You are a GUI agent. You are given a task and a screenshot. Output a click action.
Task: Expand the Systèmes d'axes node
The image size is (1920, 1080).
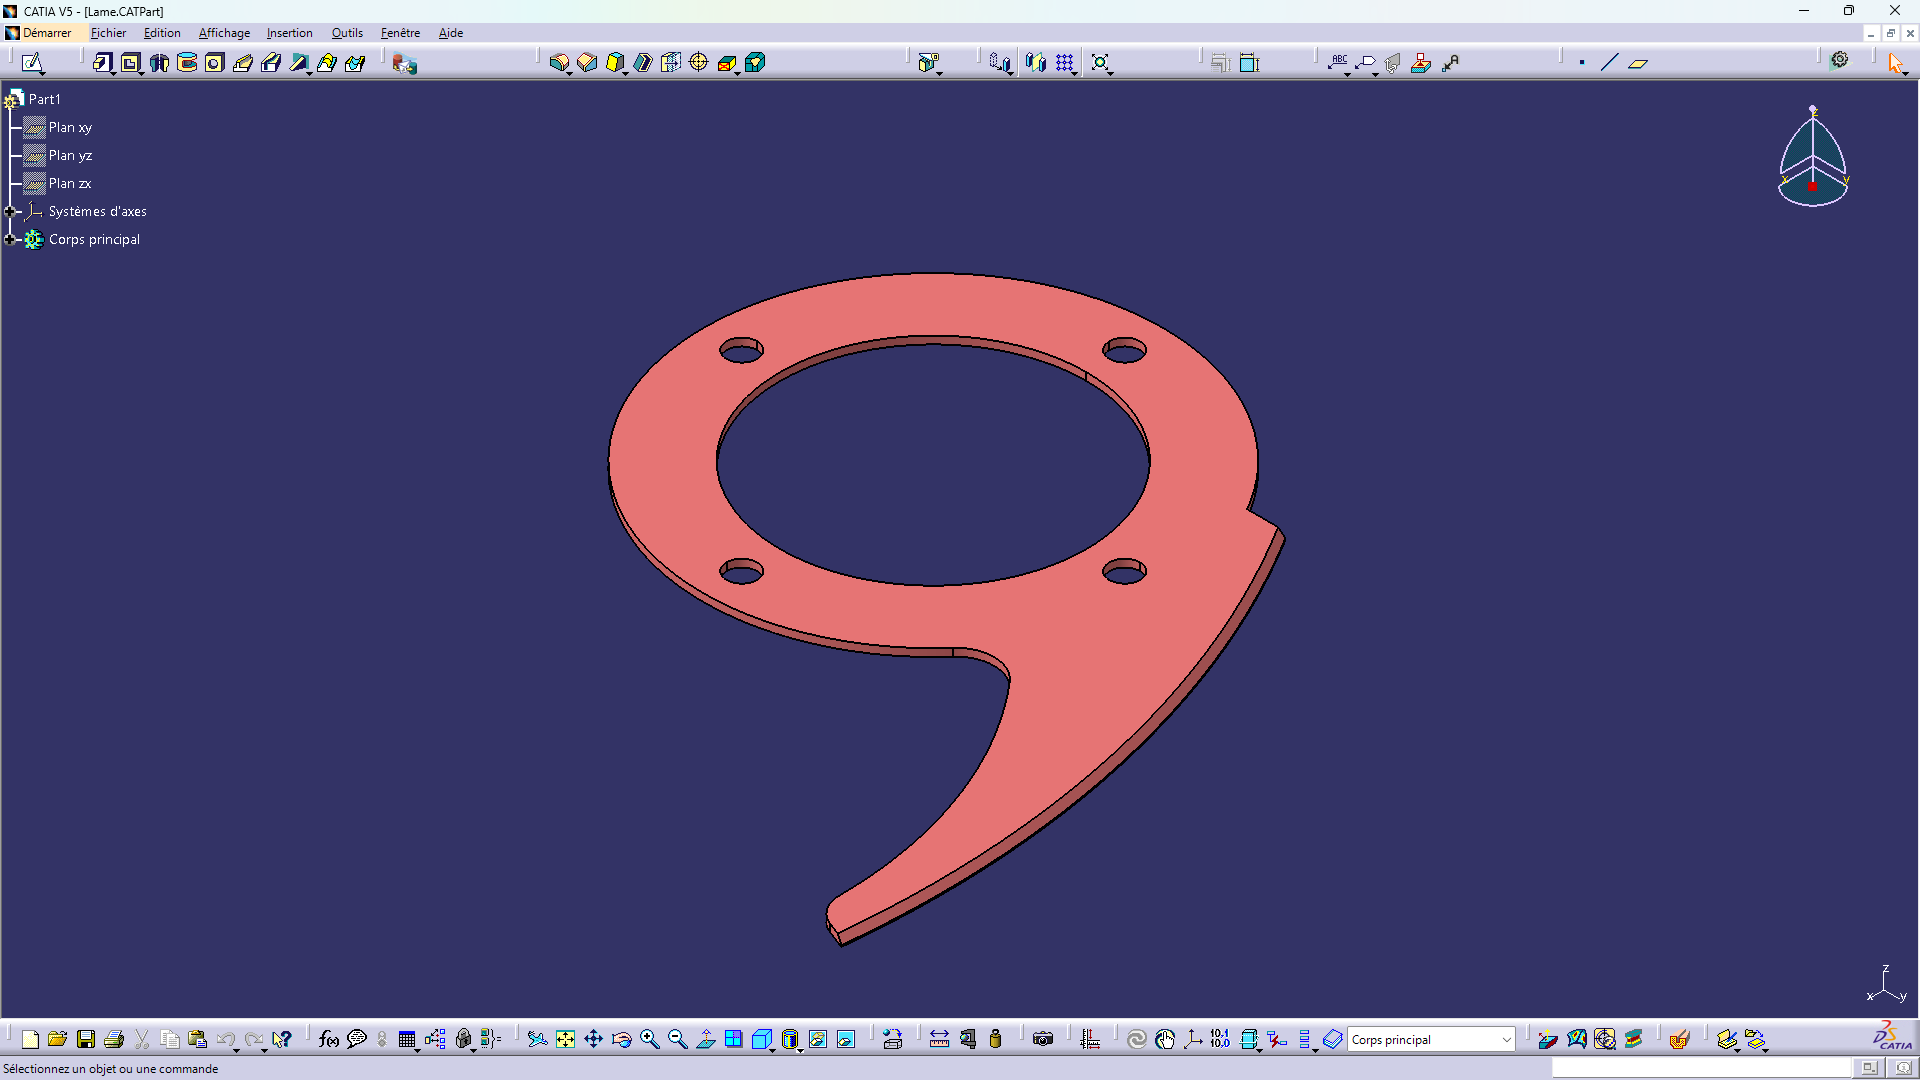[x=10, y=211]
